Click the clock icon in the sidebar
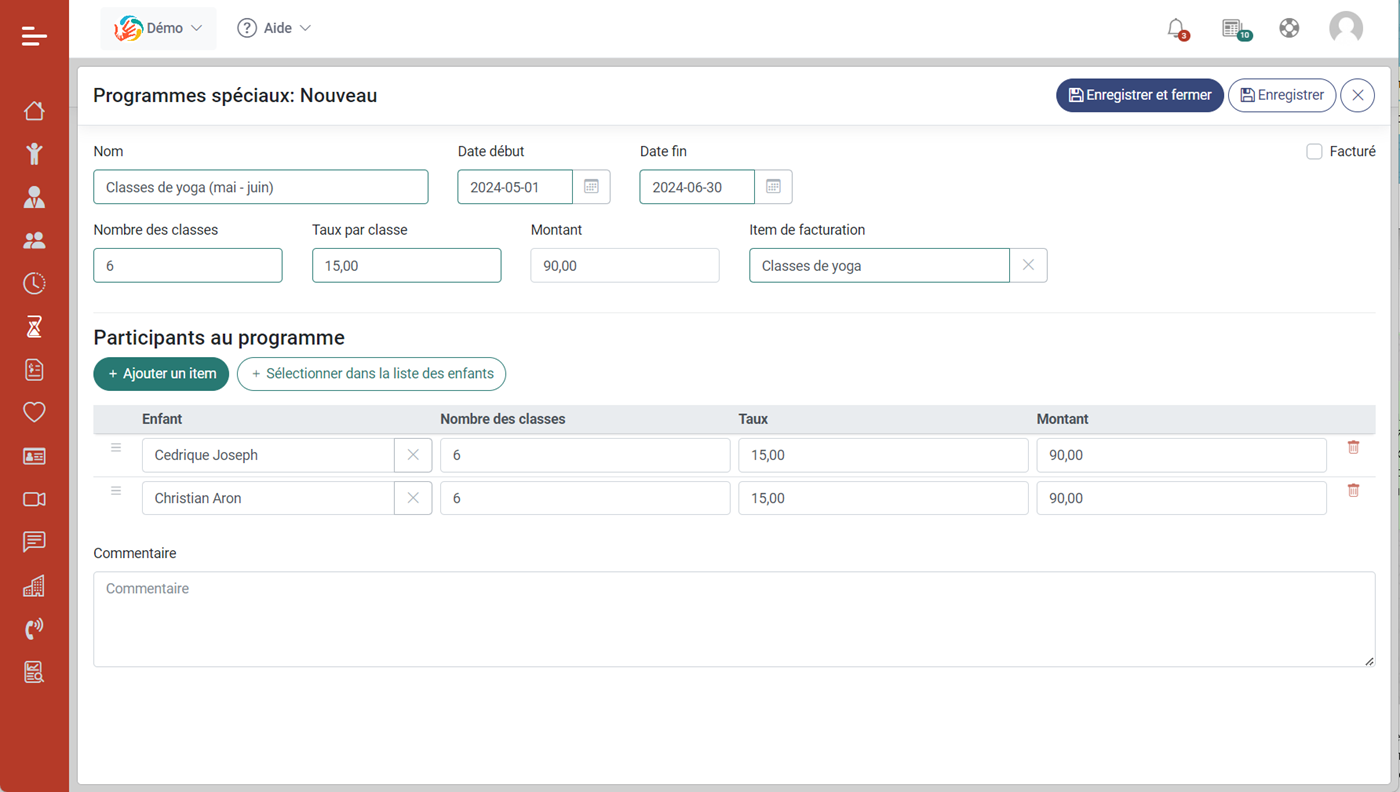The width and height of the screenshot is (1400, 792). tap(34, 283)
